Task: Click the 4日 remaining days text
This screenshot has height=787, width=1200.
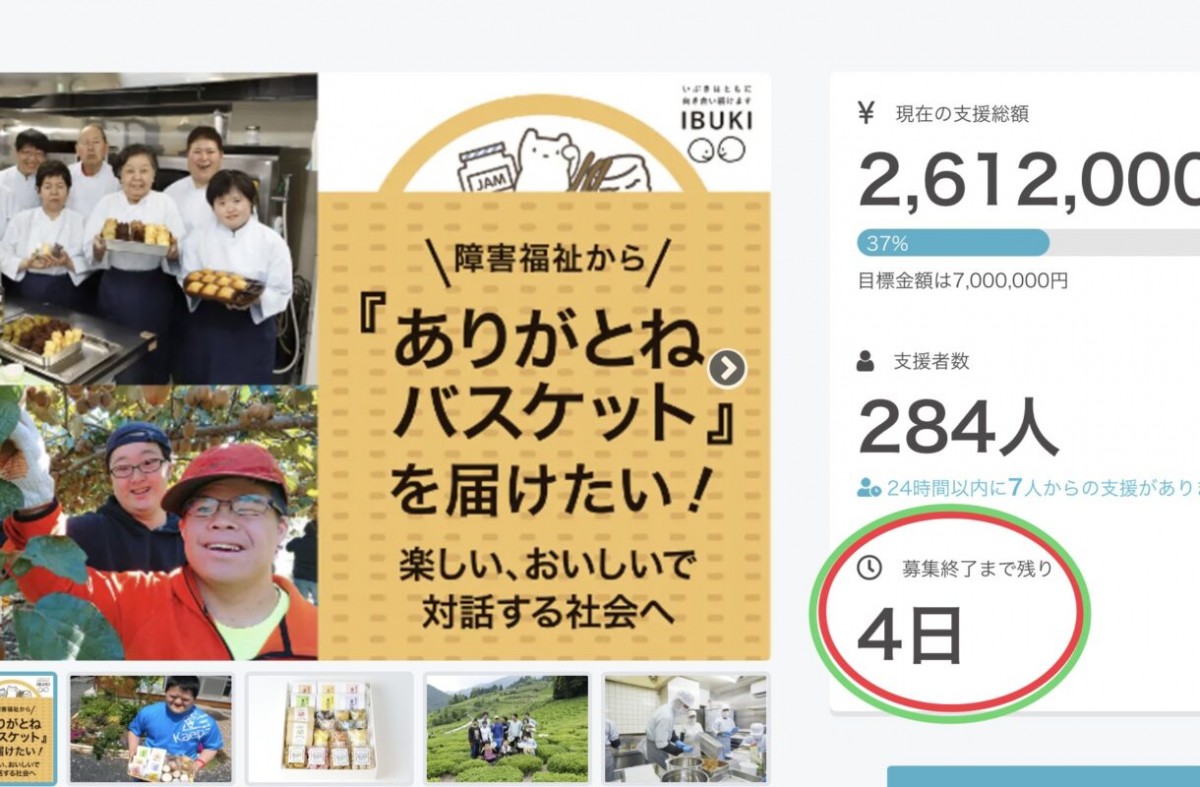Action: [910, 634]
